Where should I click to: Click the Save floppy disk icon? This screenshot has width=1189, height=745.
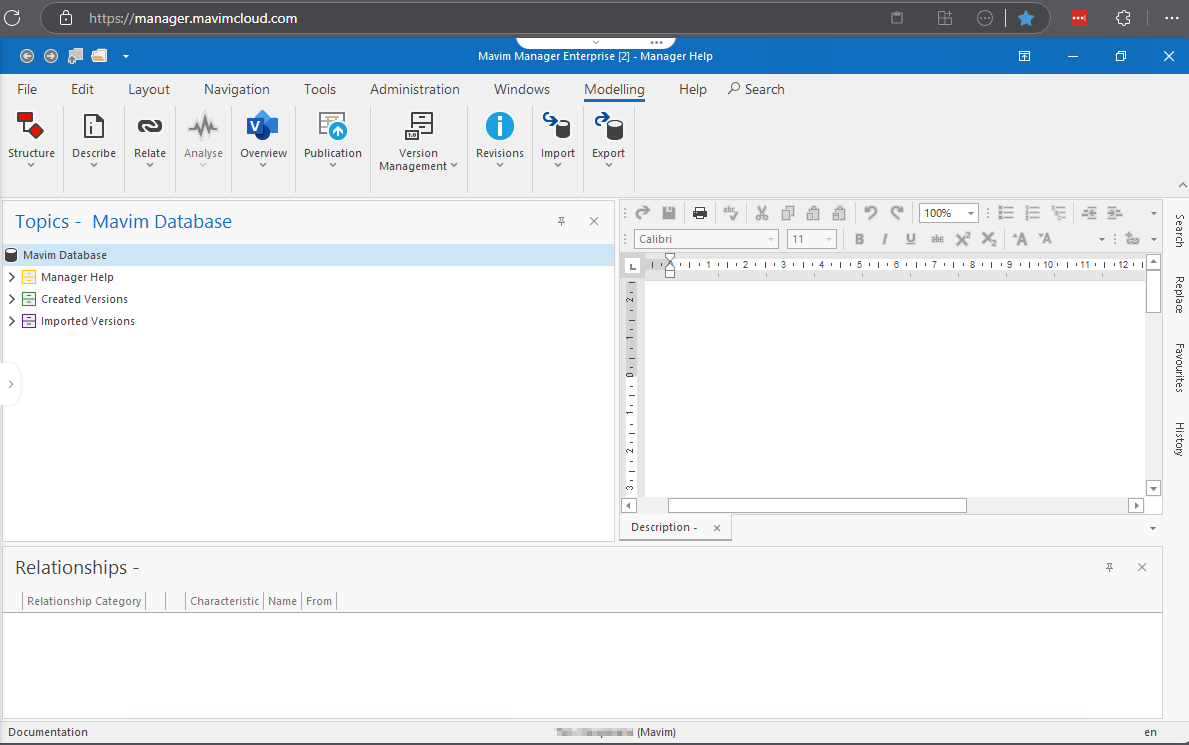669,213
